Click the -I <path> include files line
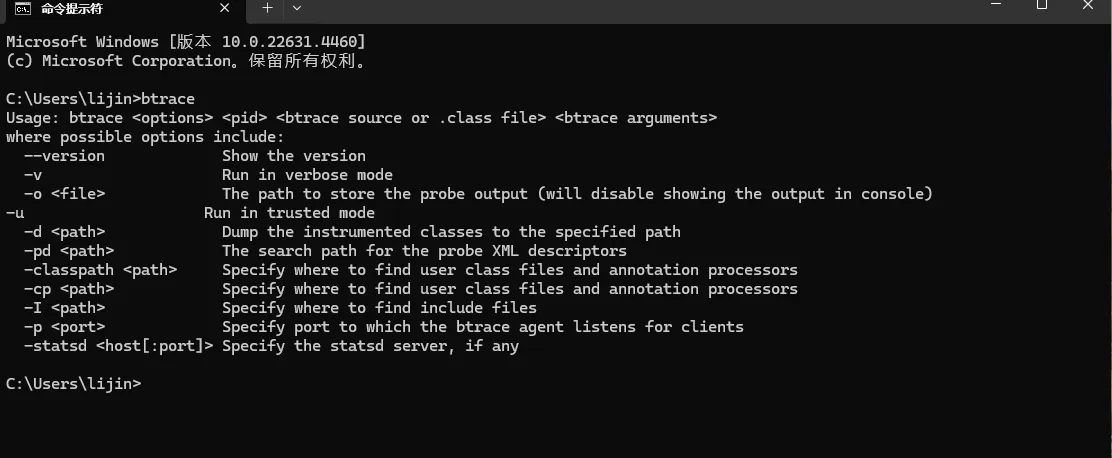The width and height of the screenshot is (1112, 458). point(280,308)
